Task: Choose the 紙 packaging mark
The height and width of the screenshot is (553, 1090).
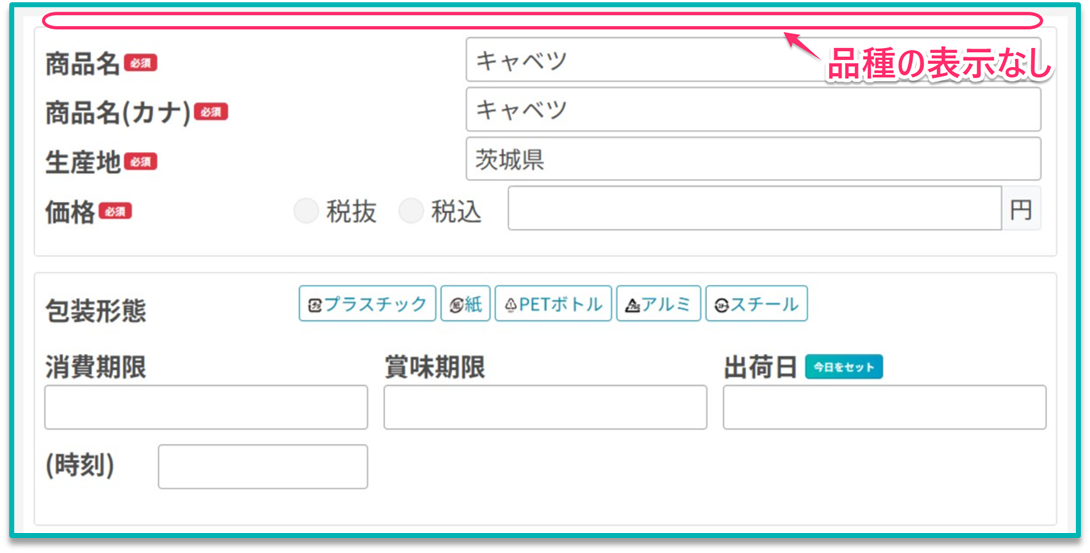Action: (466, 304)
